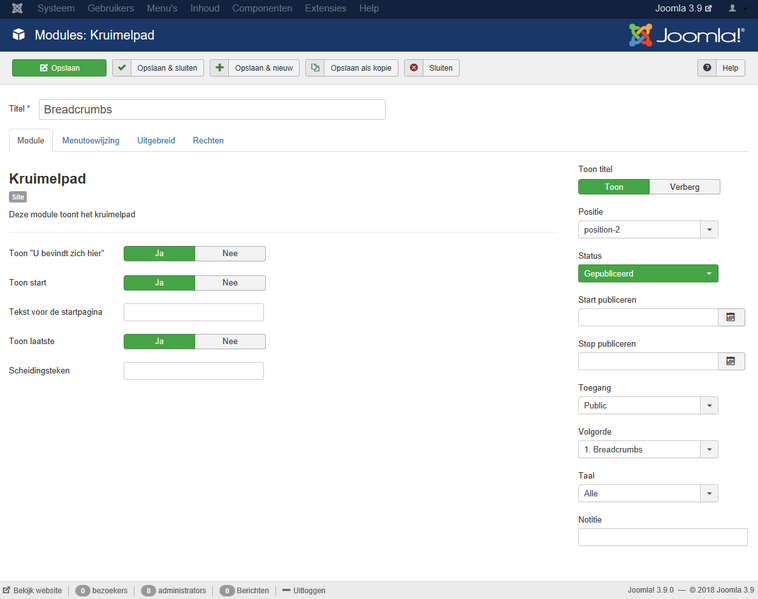This screenshot has height=599, width=758.
Task: Select Nee for Toon start
Action: click(x=230, y=283)
